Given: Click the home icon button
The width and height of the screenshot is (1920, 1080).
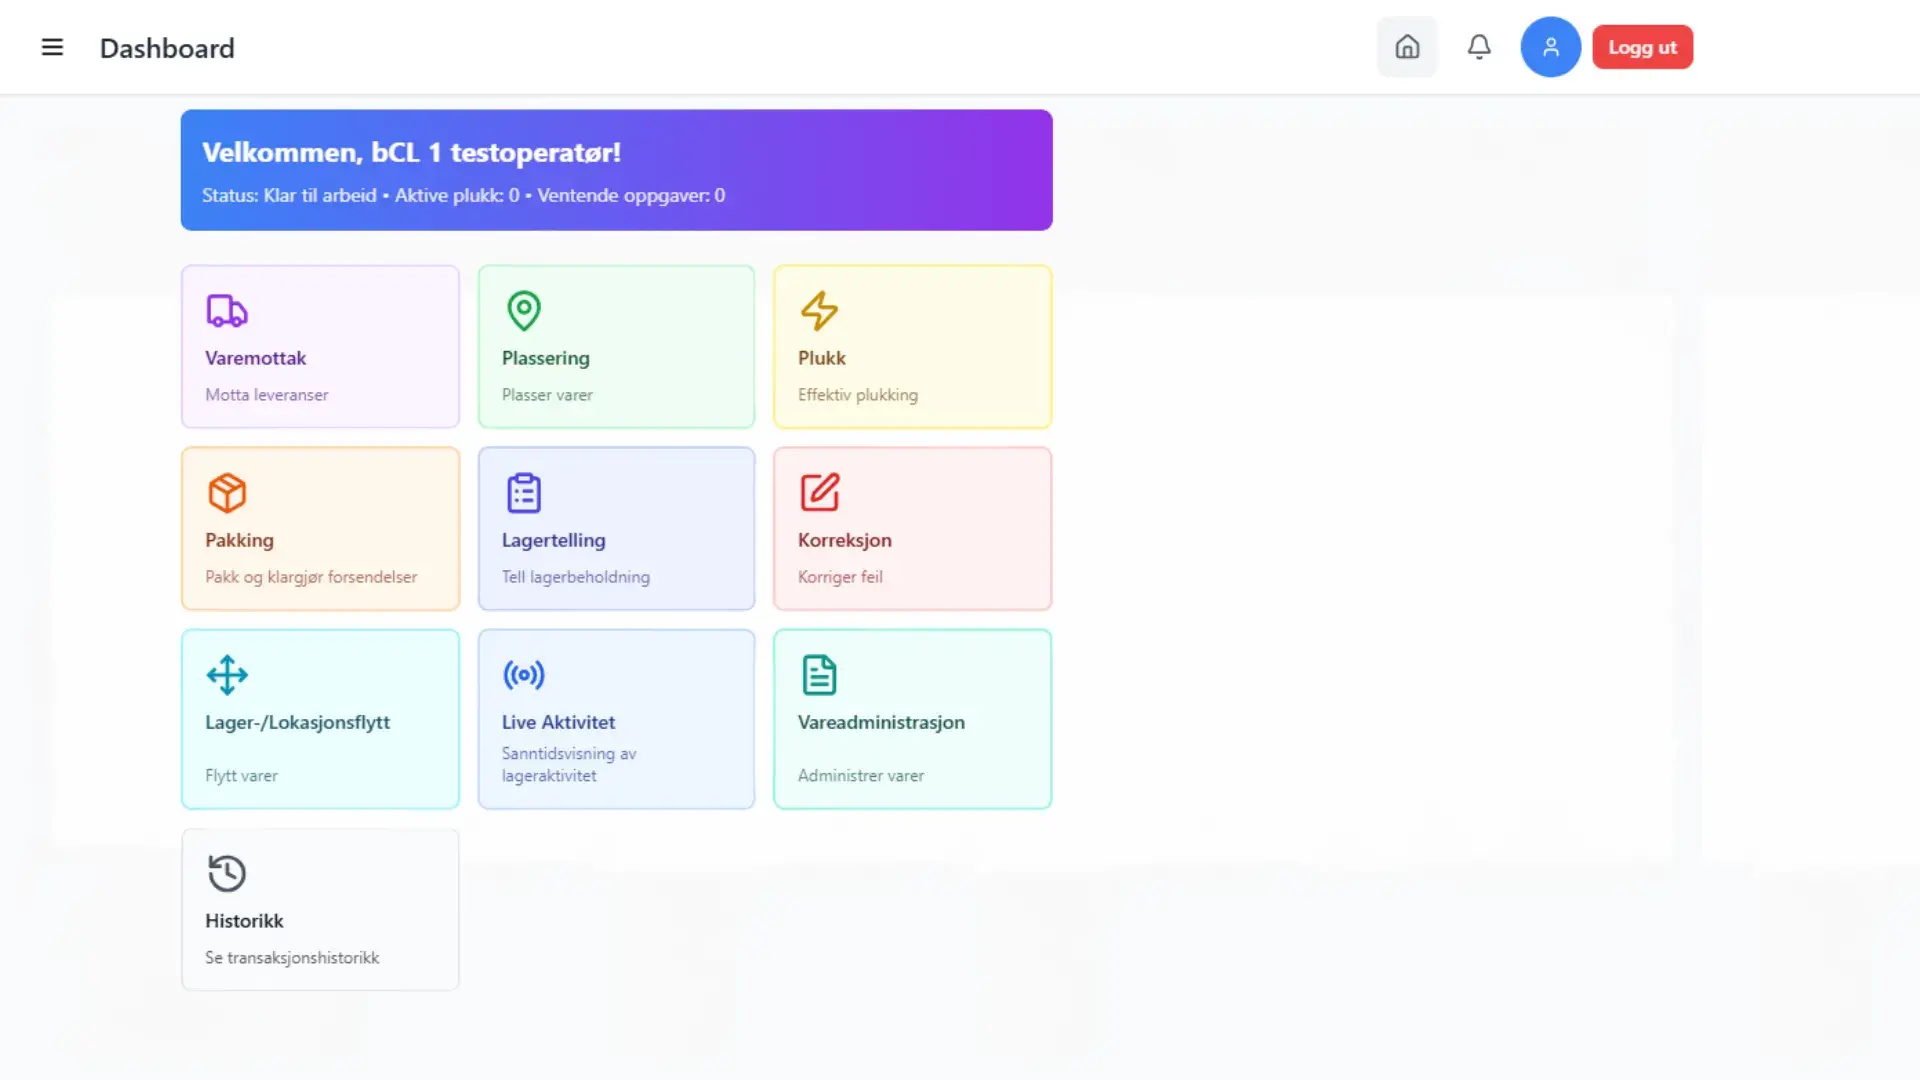Looking at the screenshot, I should tap(1407, 47).
